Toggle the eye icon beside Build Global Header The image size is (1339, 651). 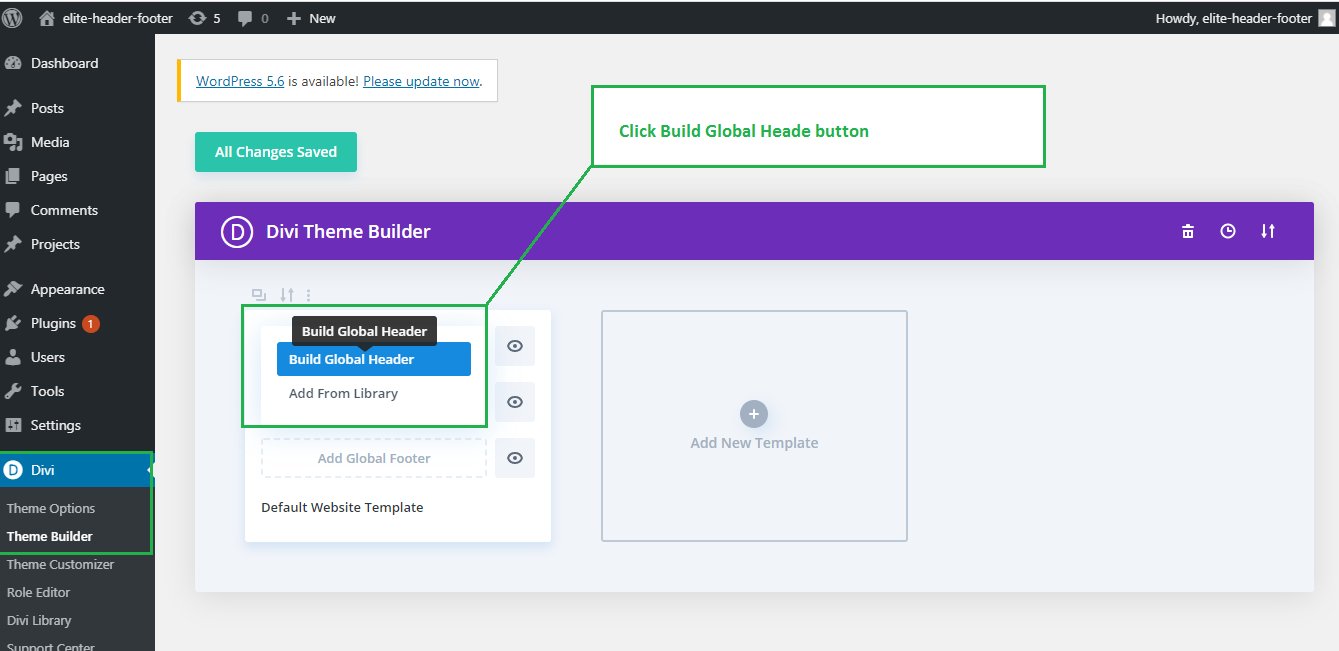pos(515,346)
